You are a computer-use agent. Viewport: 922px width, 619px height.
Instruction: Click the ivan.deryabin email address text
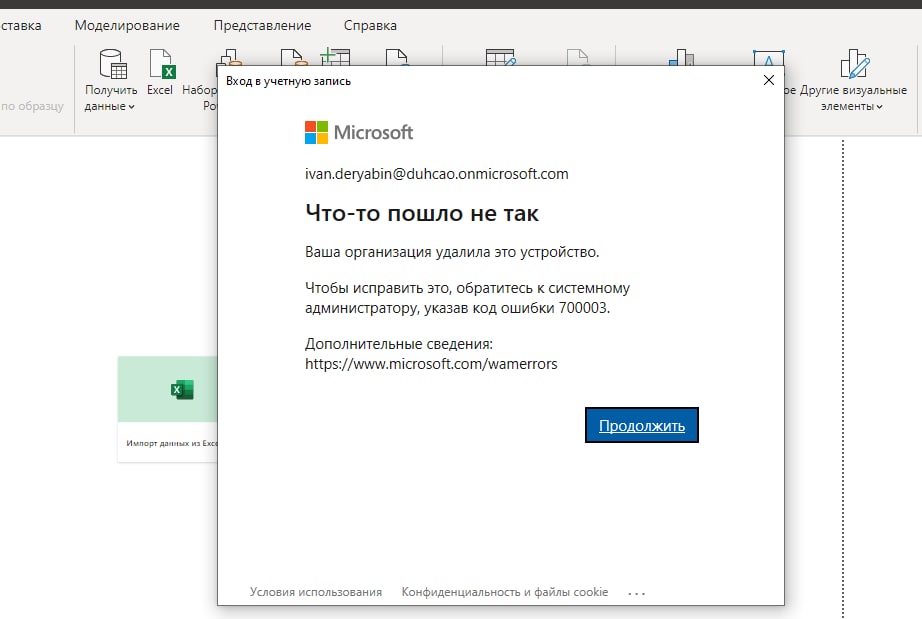pyautogui.click(x=436, y=174)
